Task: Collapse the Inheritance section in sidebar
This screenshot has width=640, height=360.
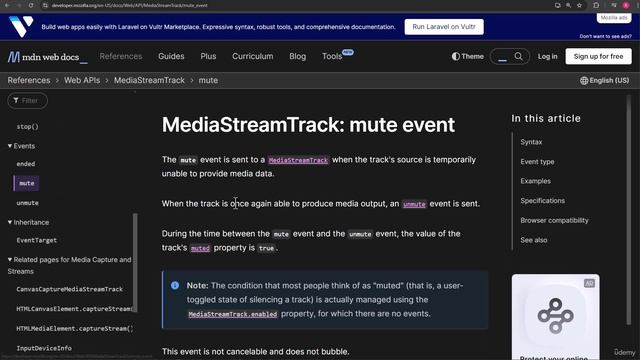Action: click(28, 222)
